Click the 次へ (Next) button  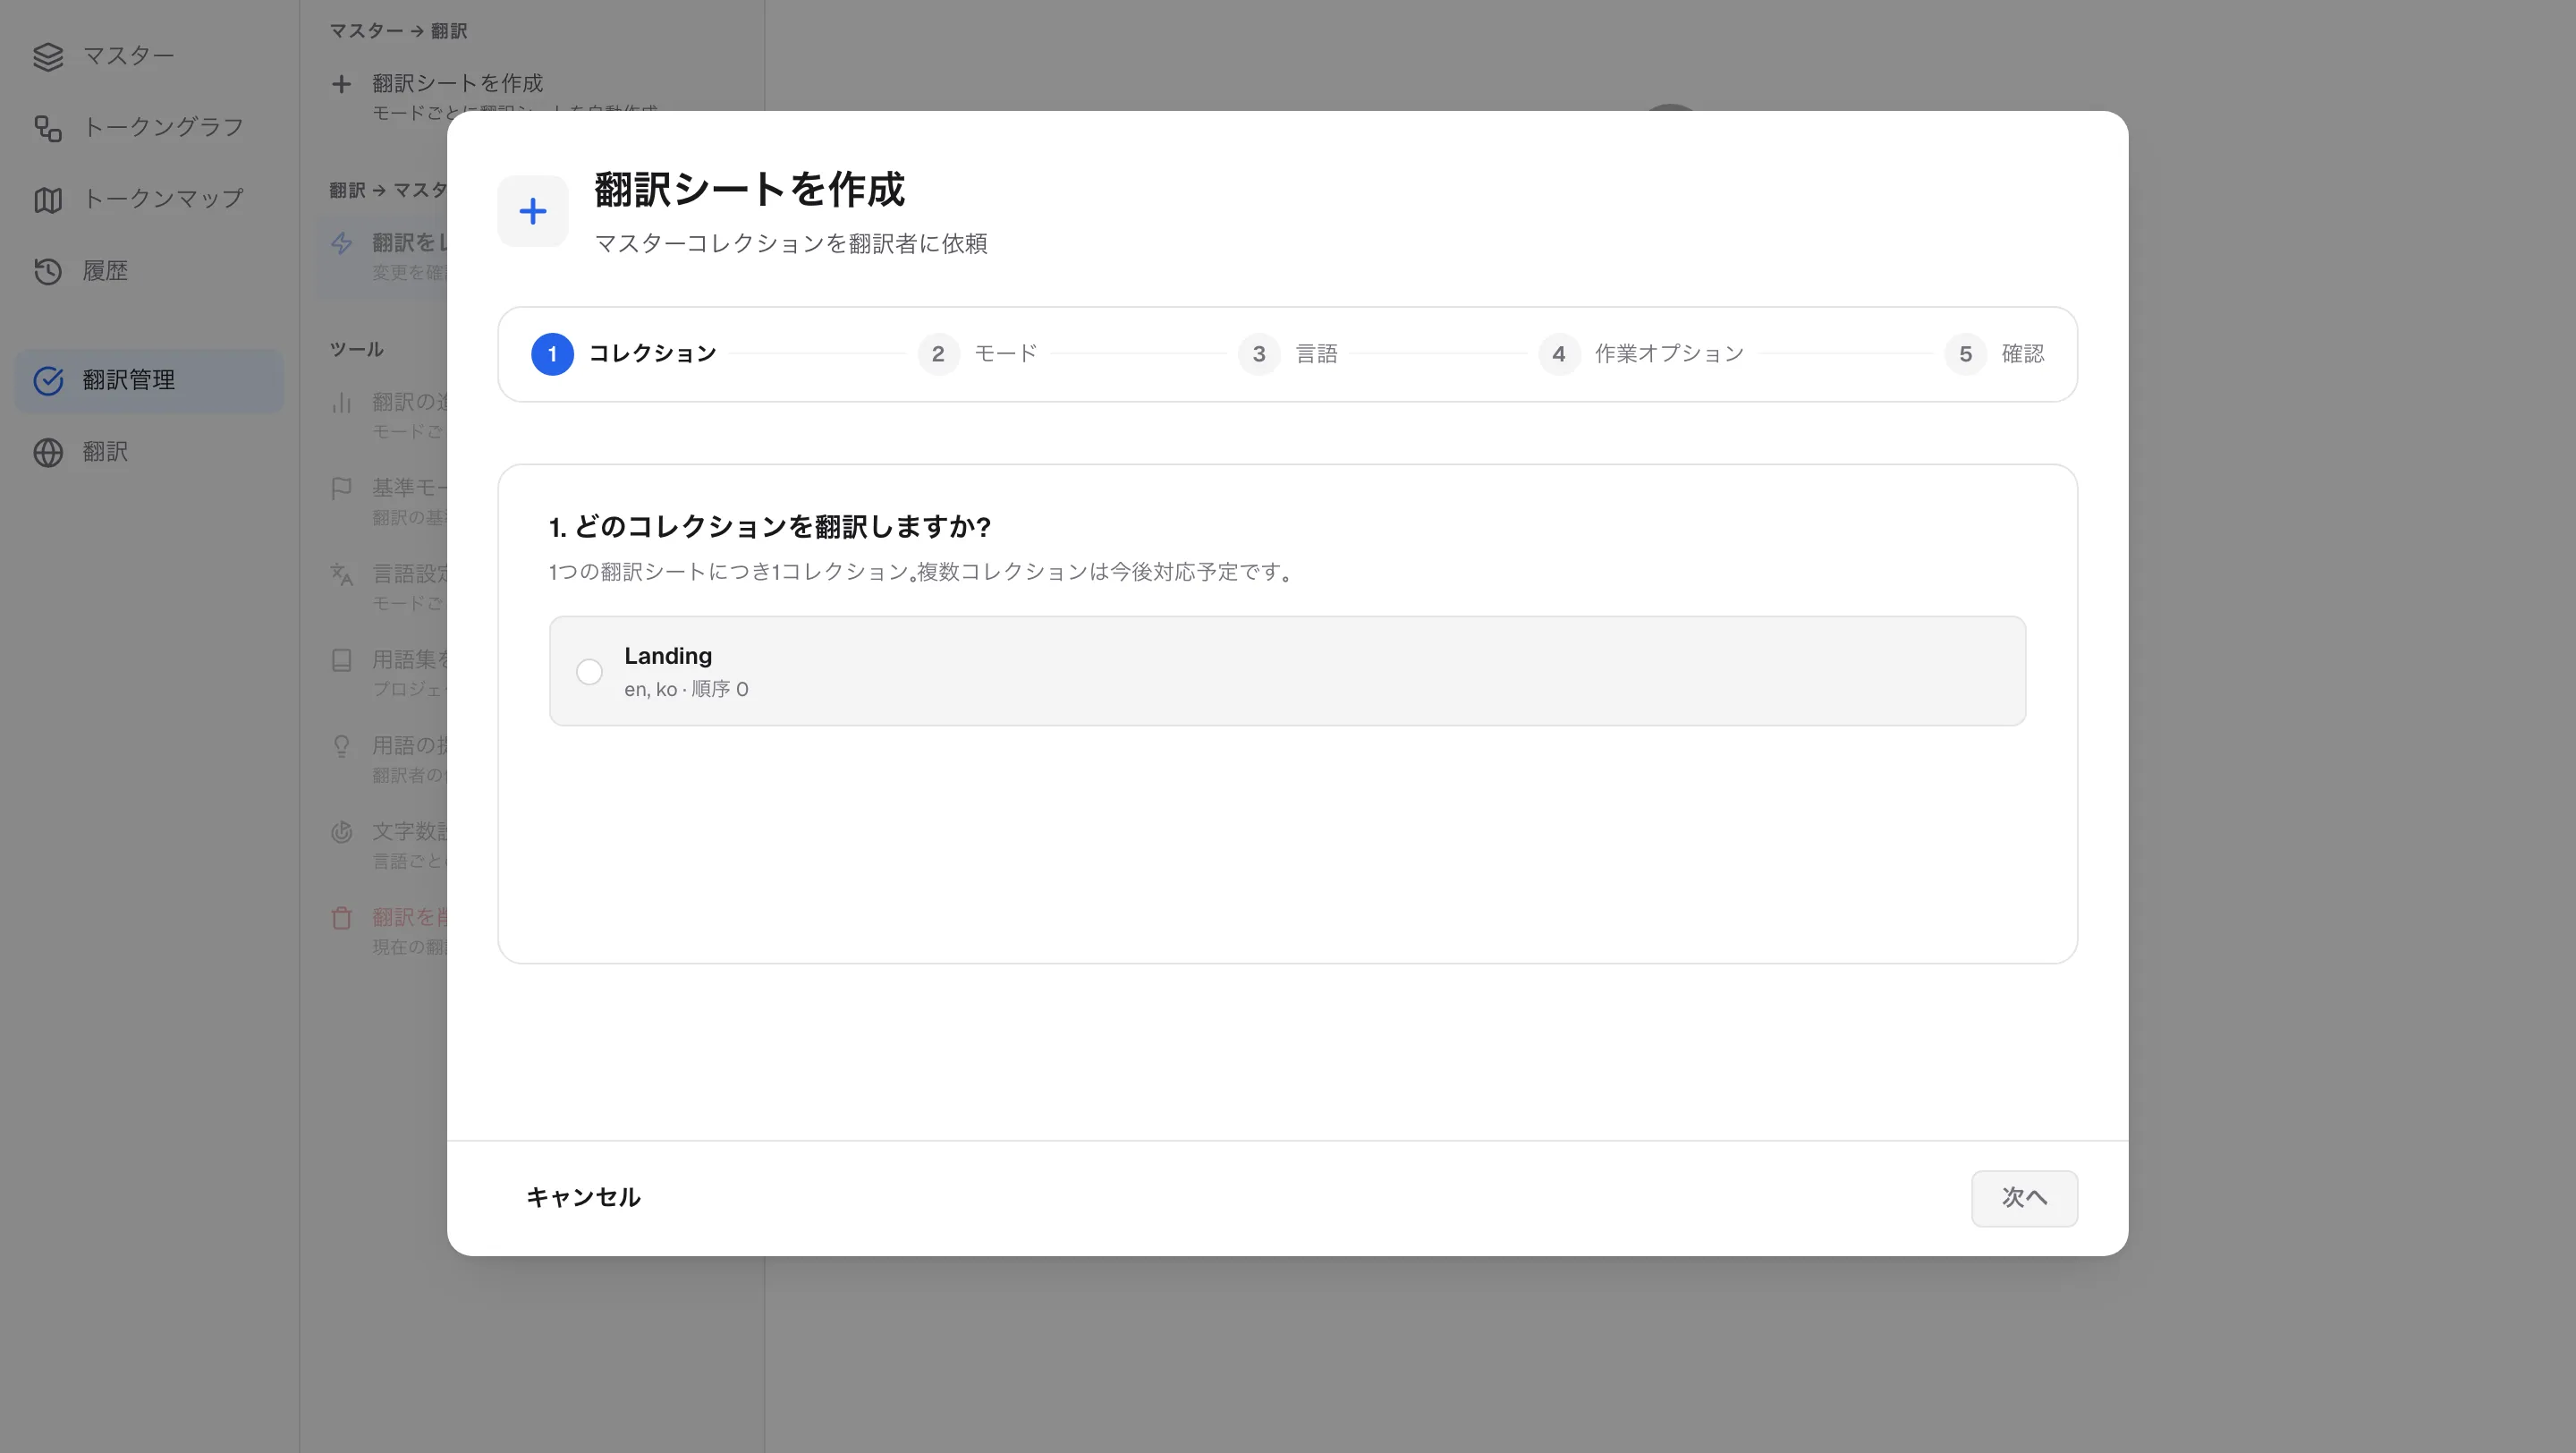(2024, 1198)
